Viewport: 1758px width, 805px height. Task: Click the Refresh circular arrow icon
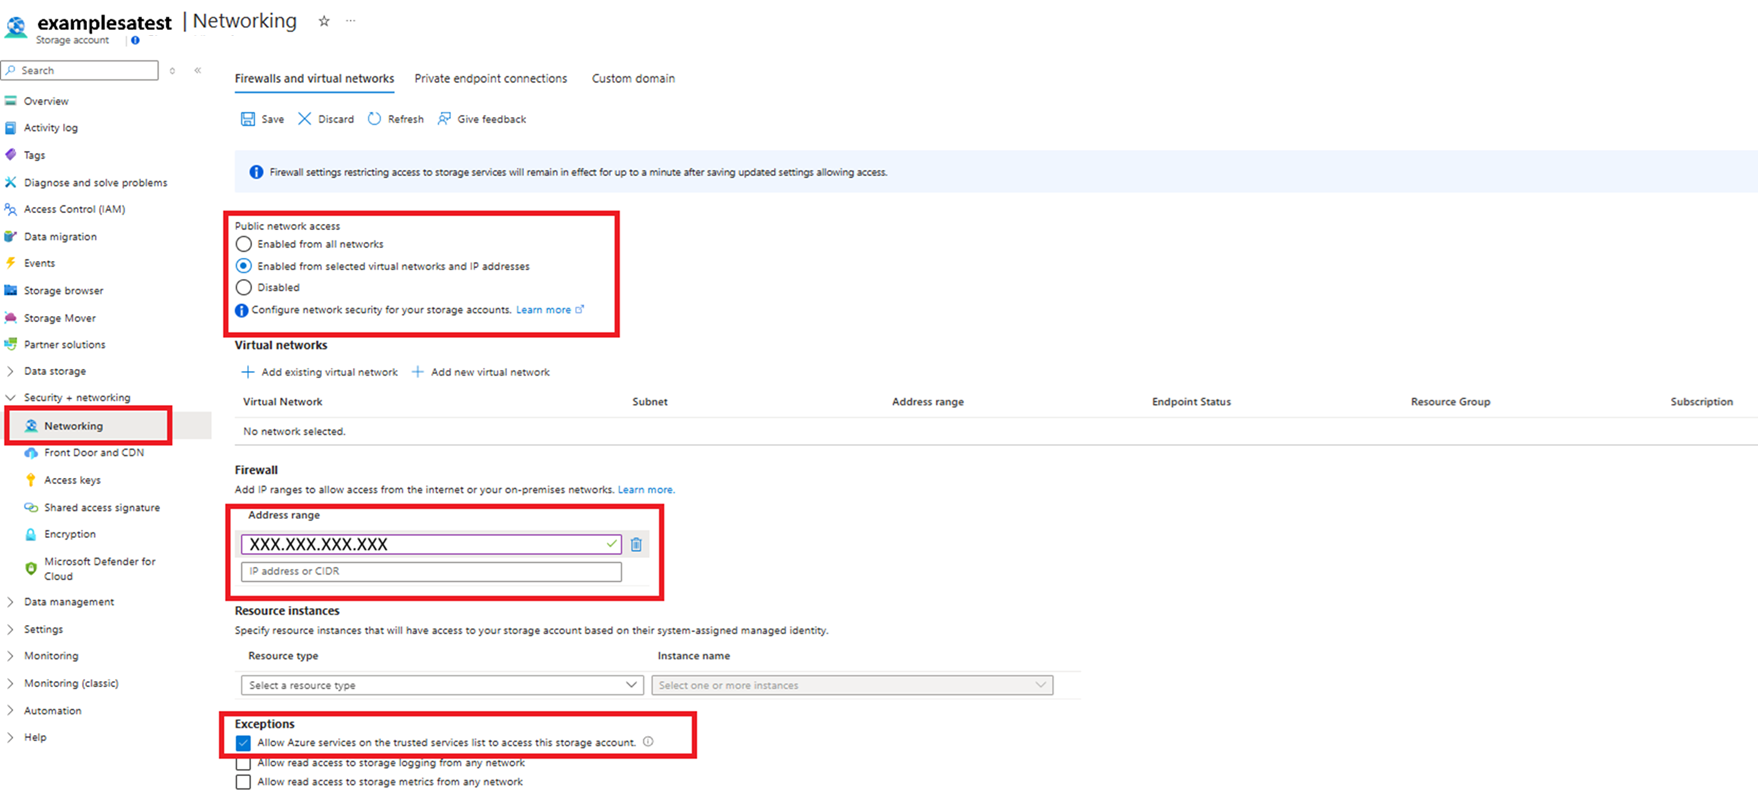(x=374, y=119)
